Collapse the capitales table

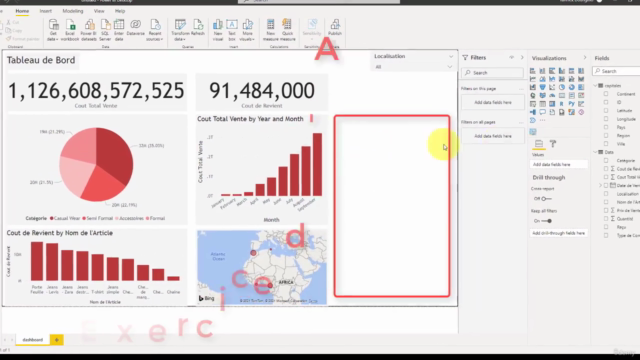coord(596,86)
